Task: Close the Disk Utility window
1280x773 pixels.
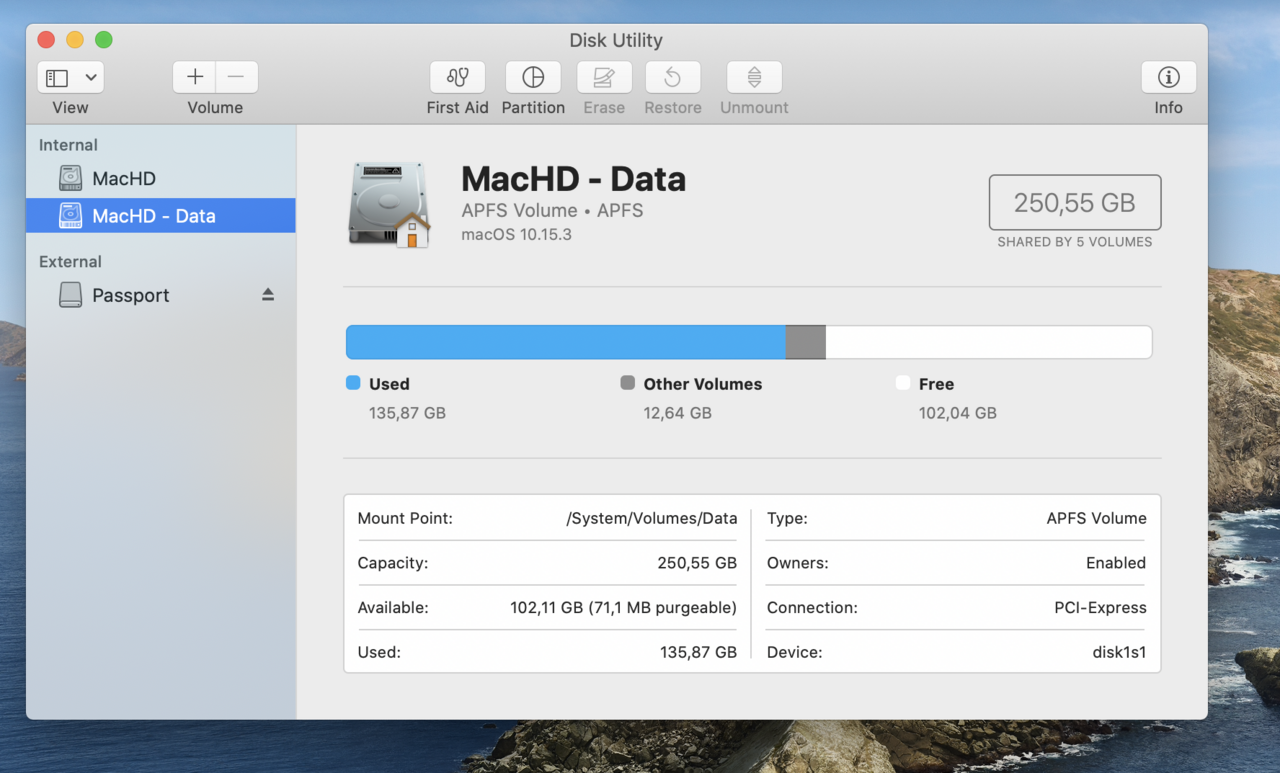Action: (x=46, y=40)
